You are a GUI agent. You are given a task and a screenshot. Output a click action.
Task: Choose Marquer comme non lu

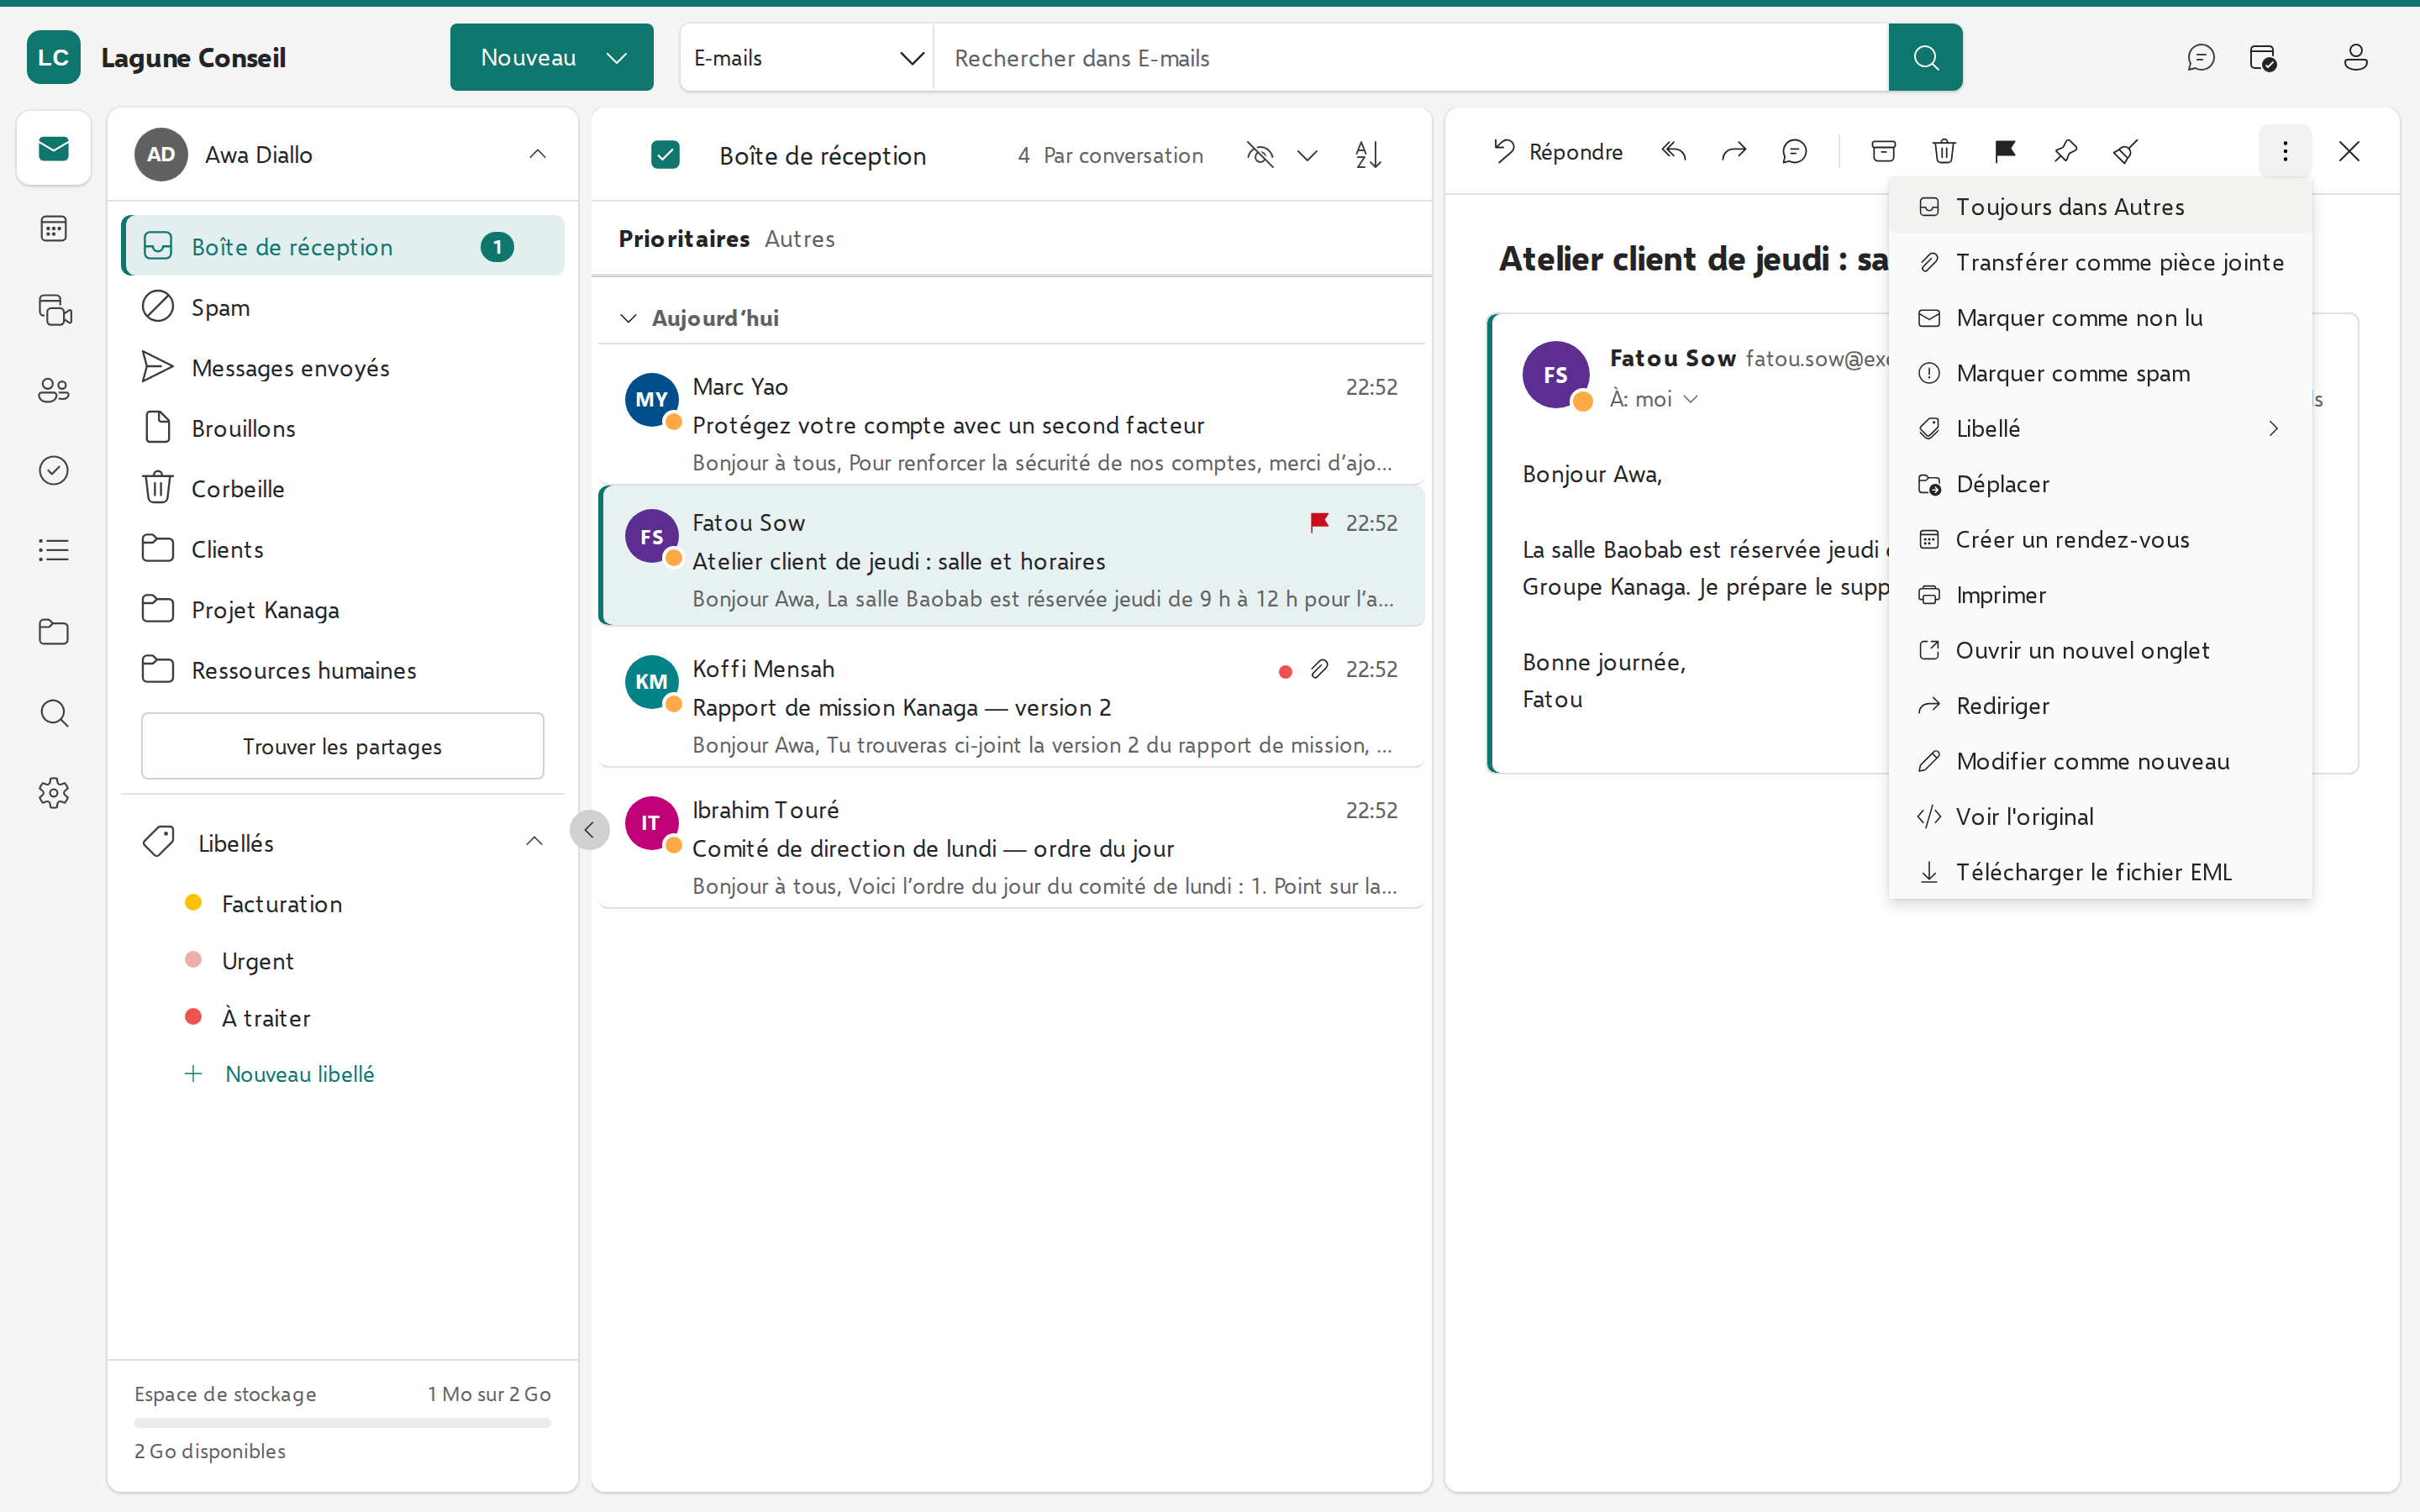pos(2100,318)
